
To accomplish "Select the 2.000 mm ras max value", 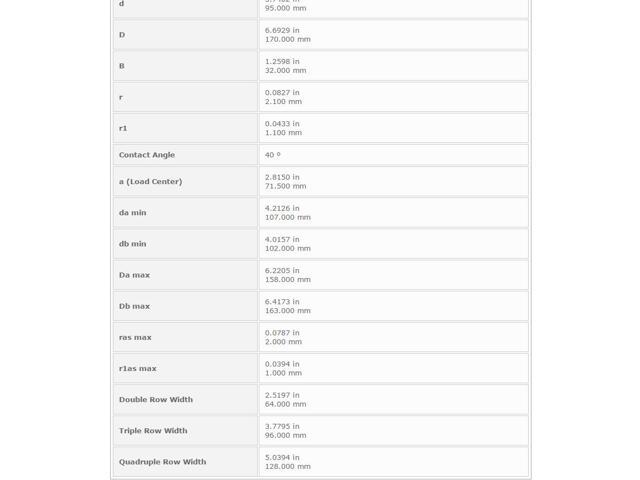I will [x=283, y=342].
